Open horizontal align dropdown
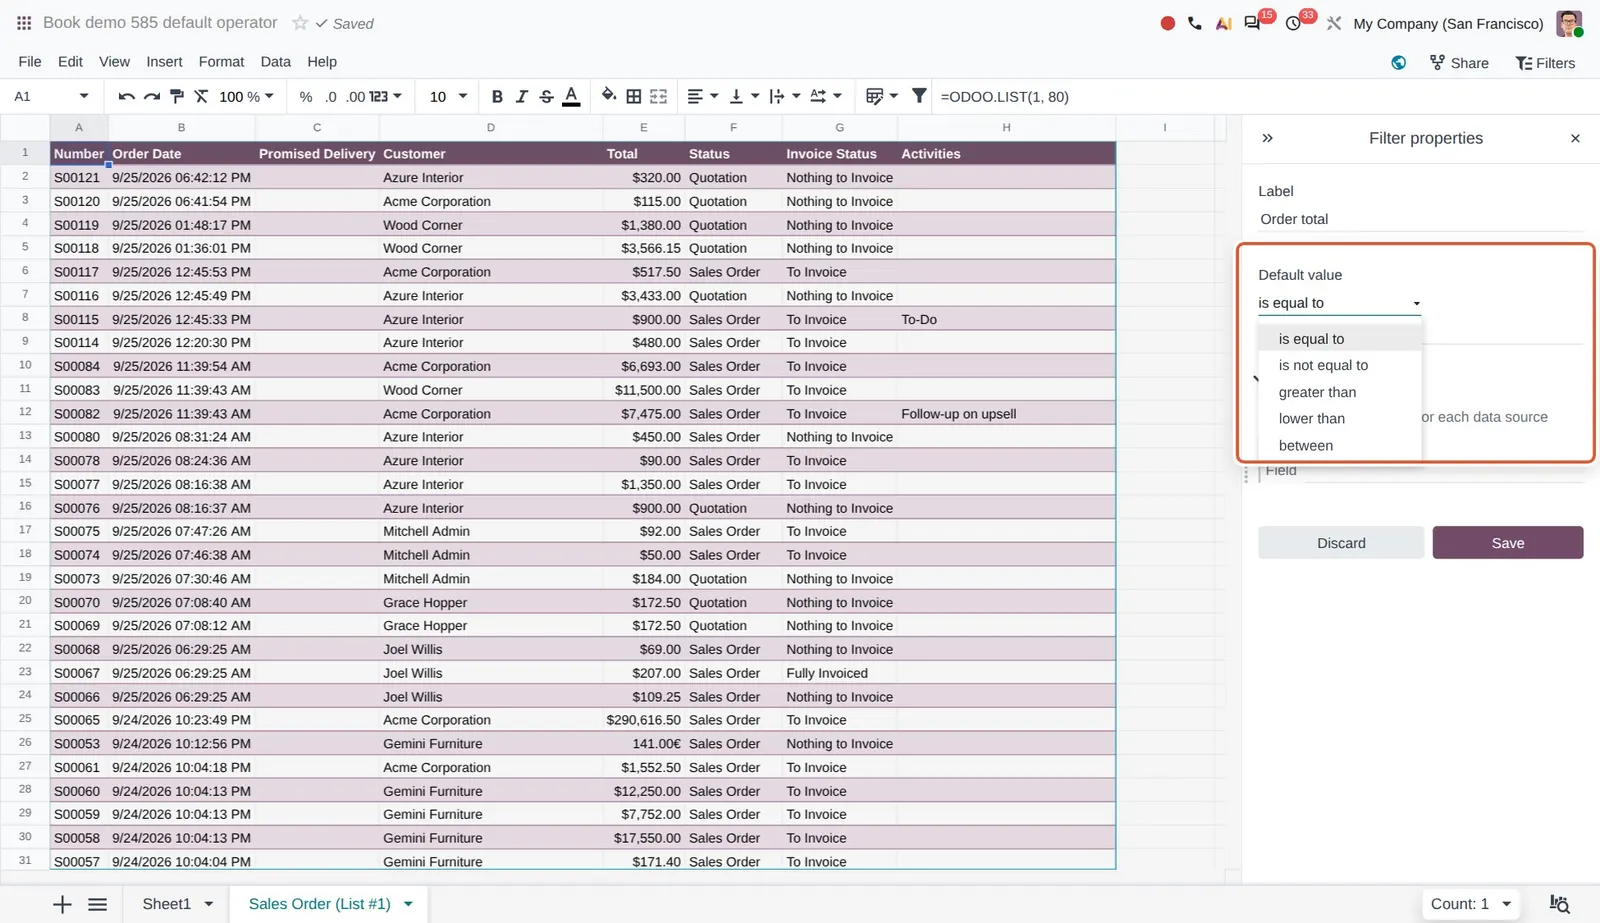Viewport: 1600px width, 923px height. [703, 97]
